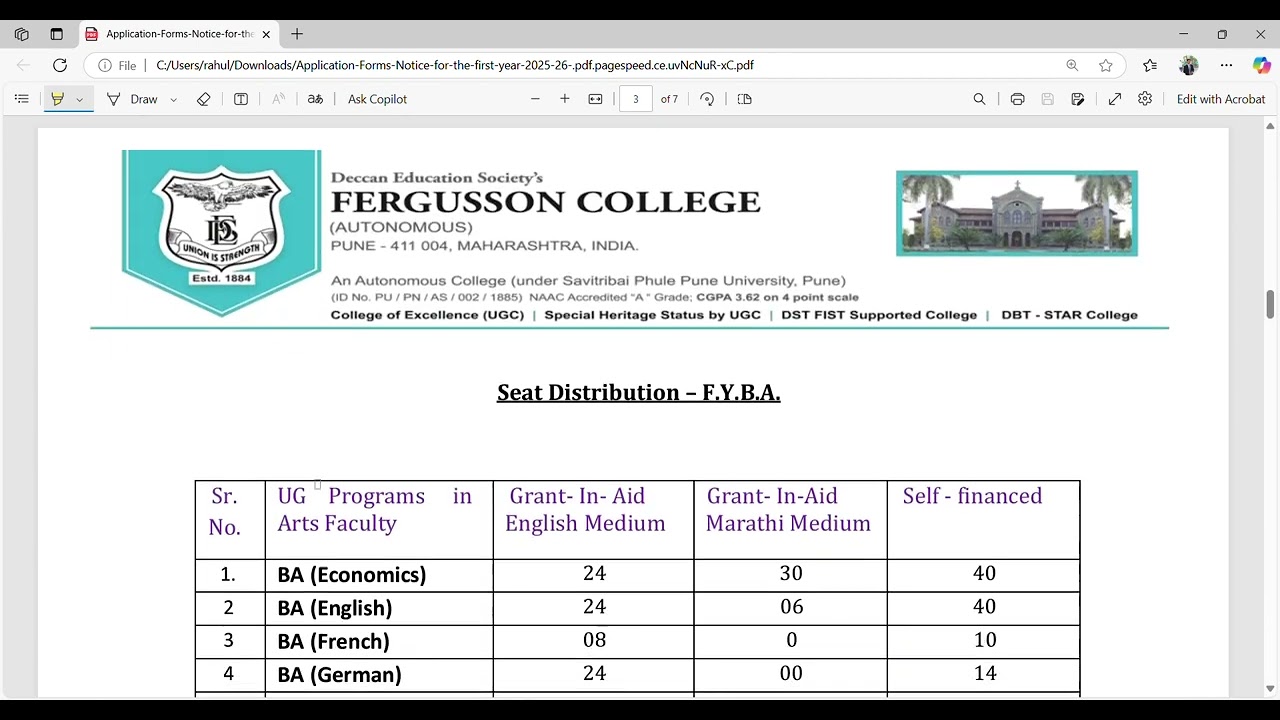Screen dimensions: 1280x720
Task: Open the table of contents panel
Action: [x=21, y=99]
